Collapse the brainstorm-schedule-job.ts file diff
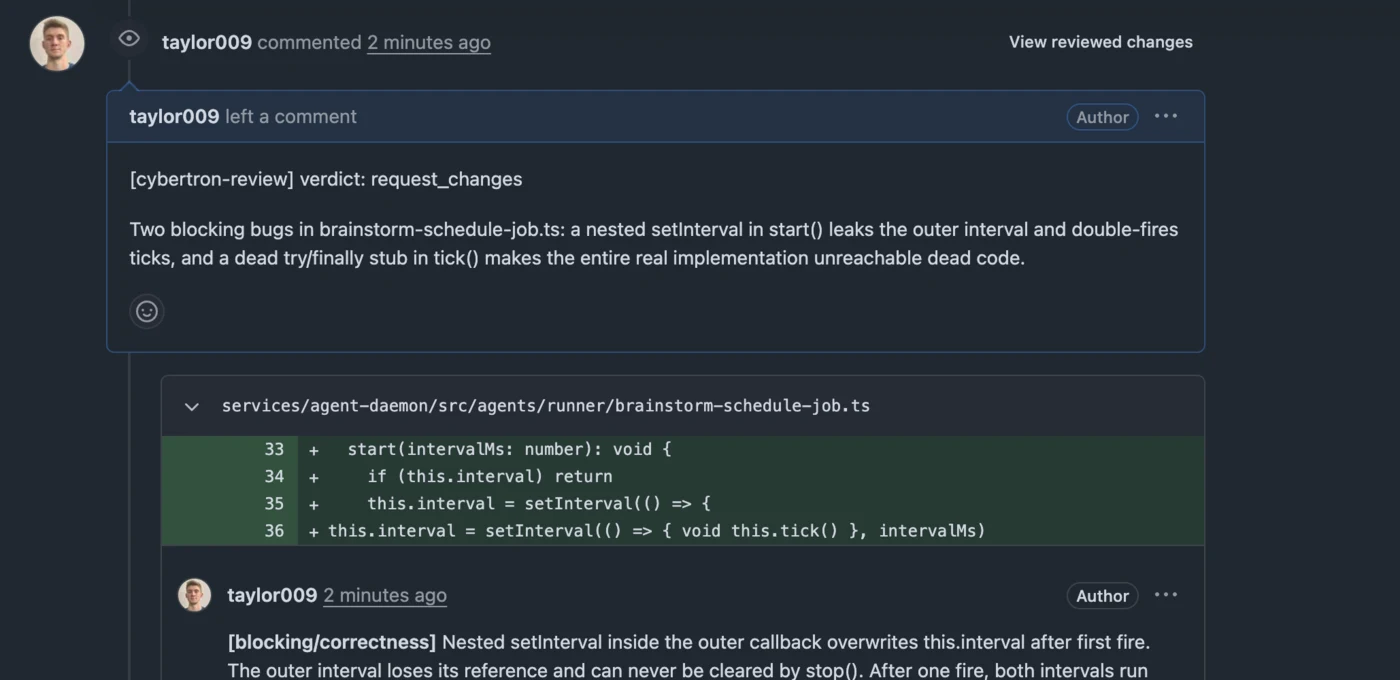Screen dimensions: 1400x680 [191, 406]
